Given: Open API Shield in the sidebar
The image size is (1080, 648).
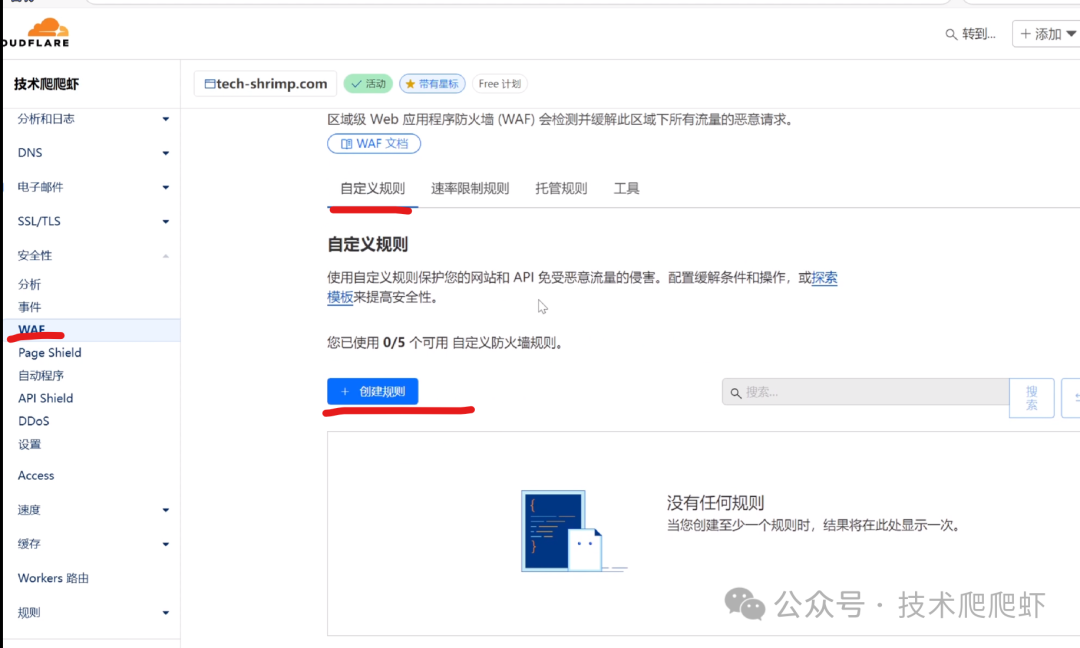Looking at the screenshot, I should point(45,398).
